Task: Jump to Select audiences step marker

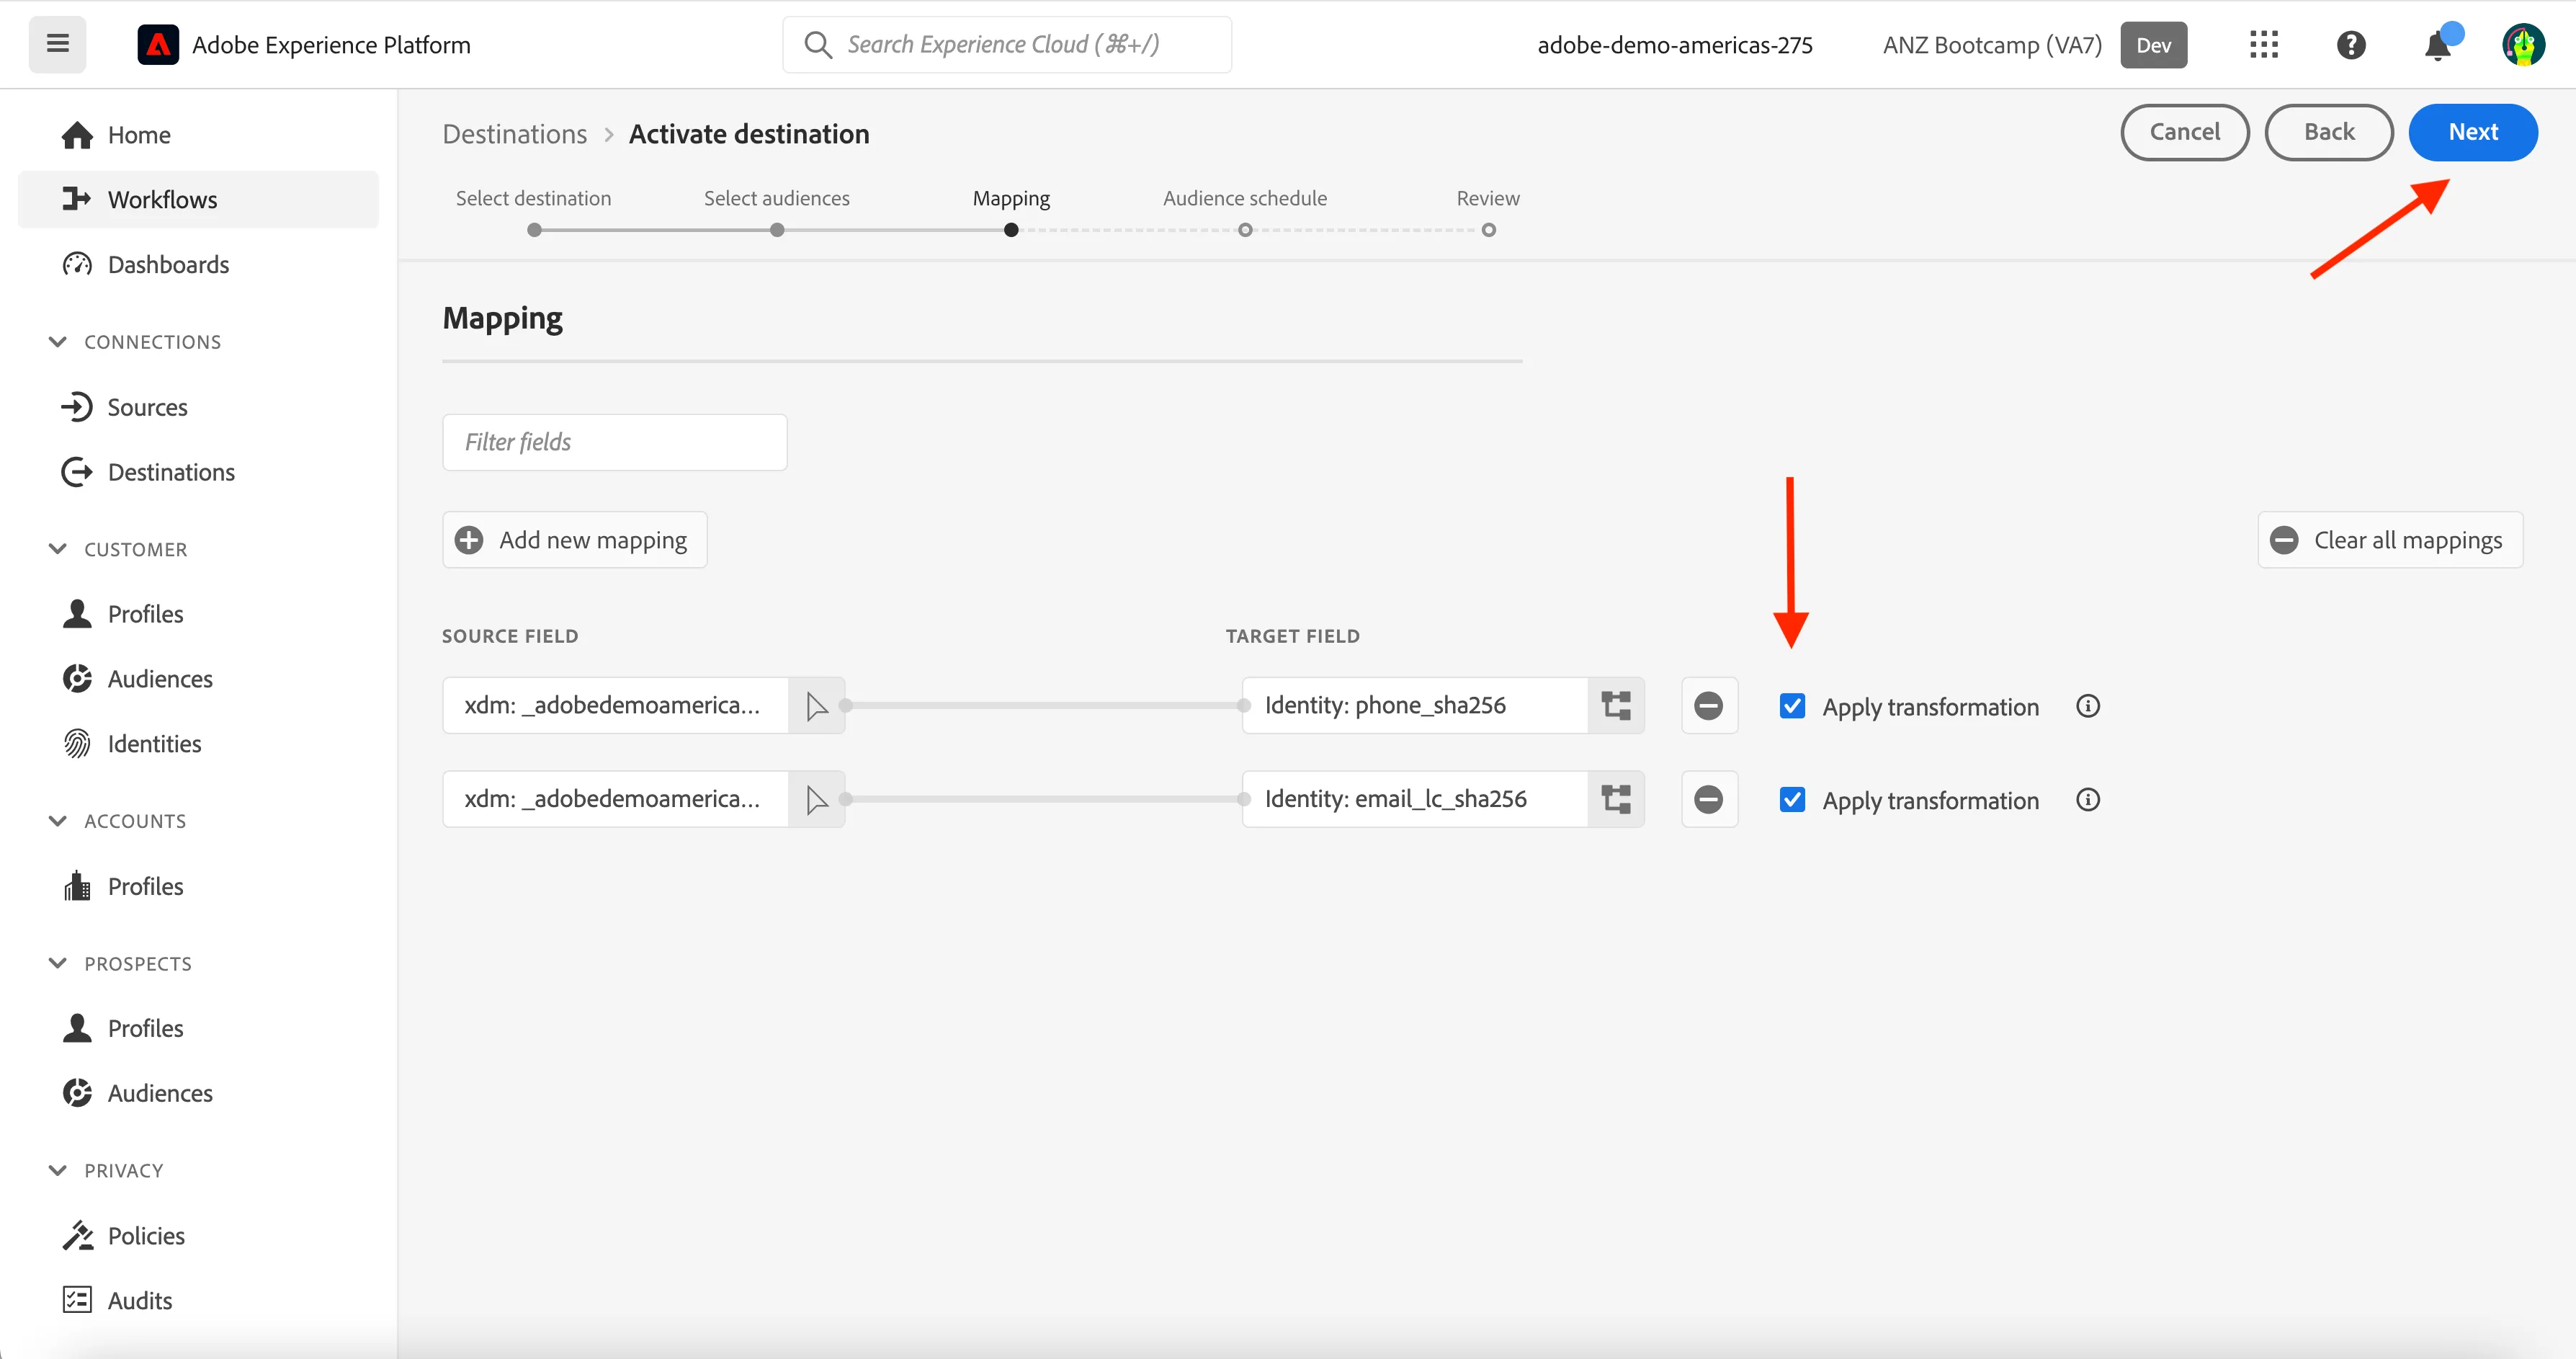Action: [777, 230]
